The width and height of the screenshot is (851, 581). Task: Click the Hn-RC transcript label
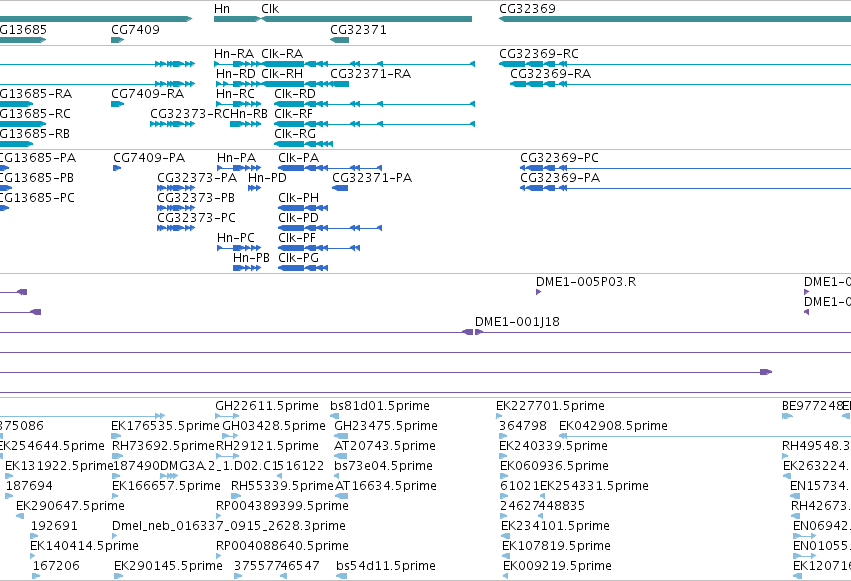pyautogui.click(x=235, y=94)
